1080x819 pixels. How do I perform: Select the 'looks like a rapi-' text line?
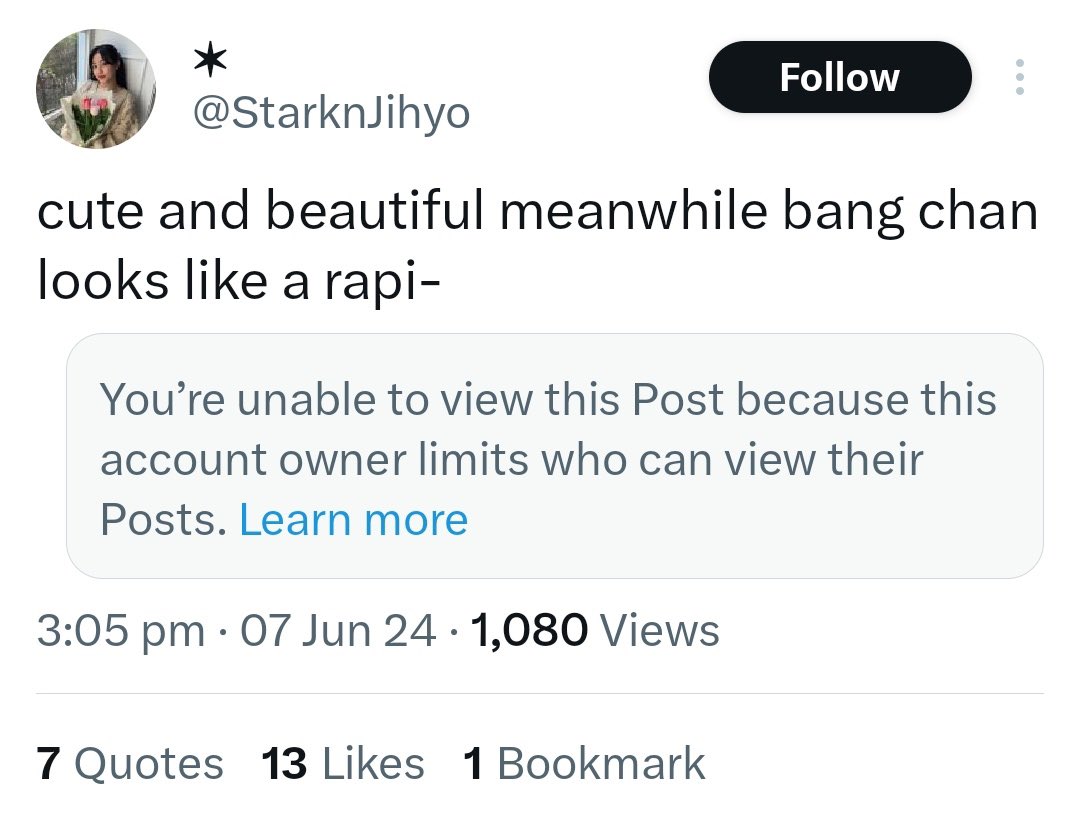pyautogui.click(x=238, y=281)
